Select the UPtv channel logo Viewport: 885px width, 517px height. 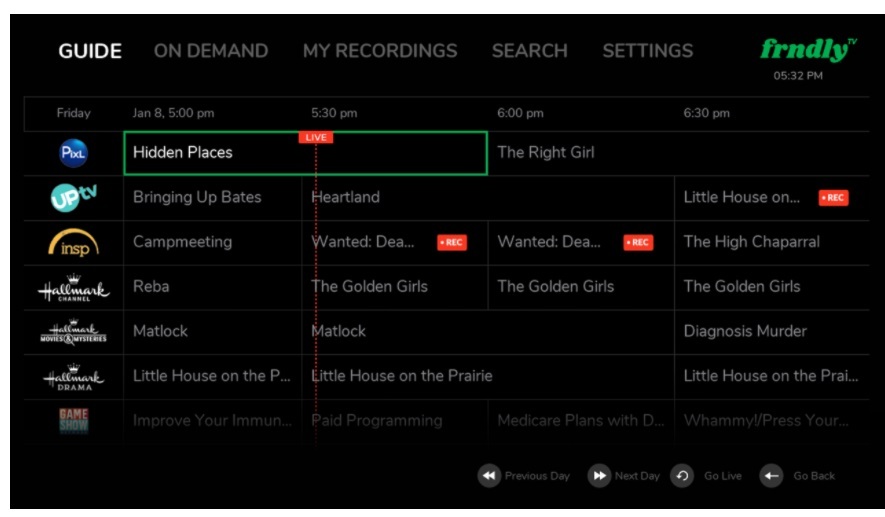click(x=73, y=198)
